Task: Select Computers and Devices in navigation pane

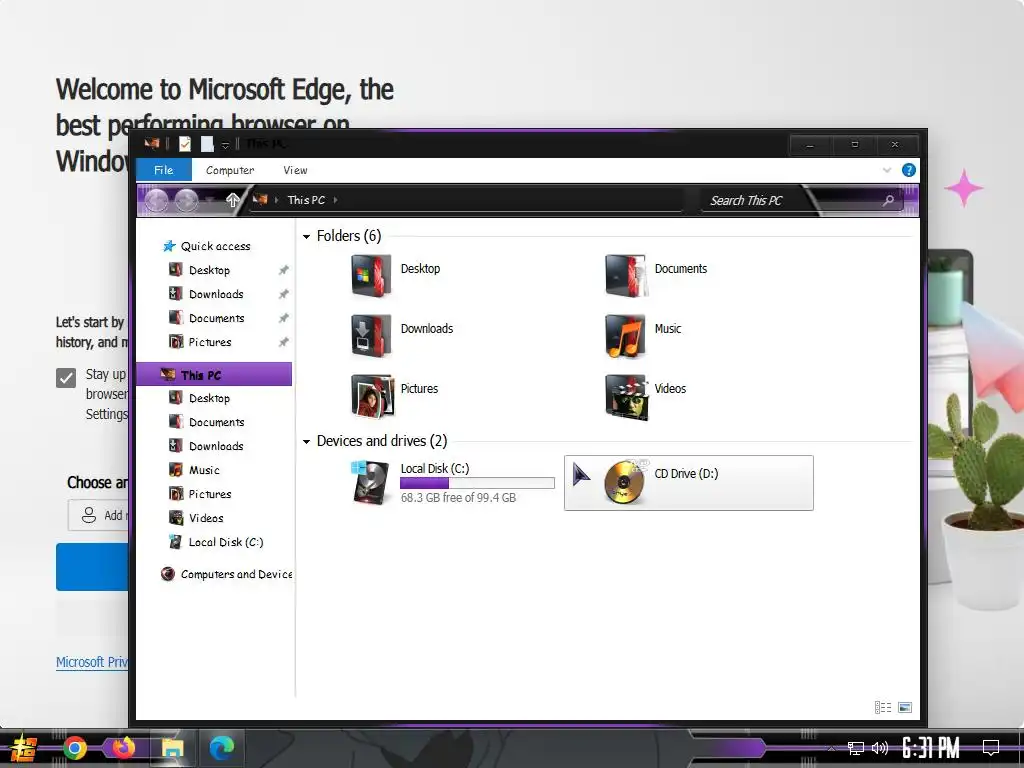Action: point(227,574)
